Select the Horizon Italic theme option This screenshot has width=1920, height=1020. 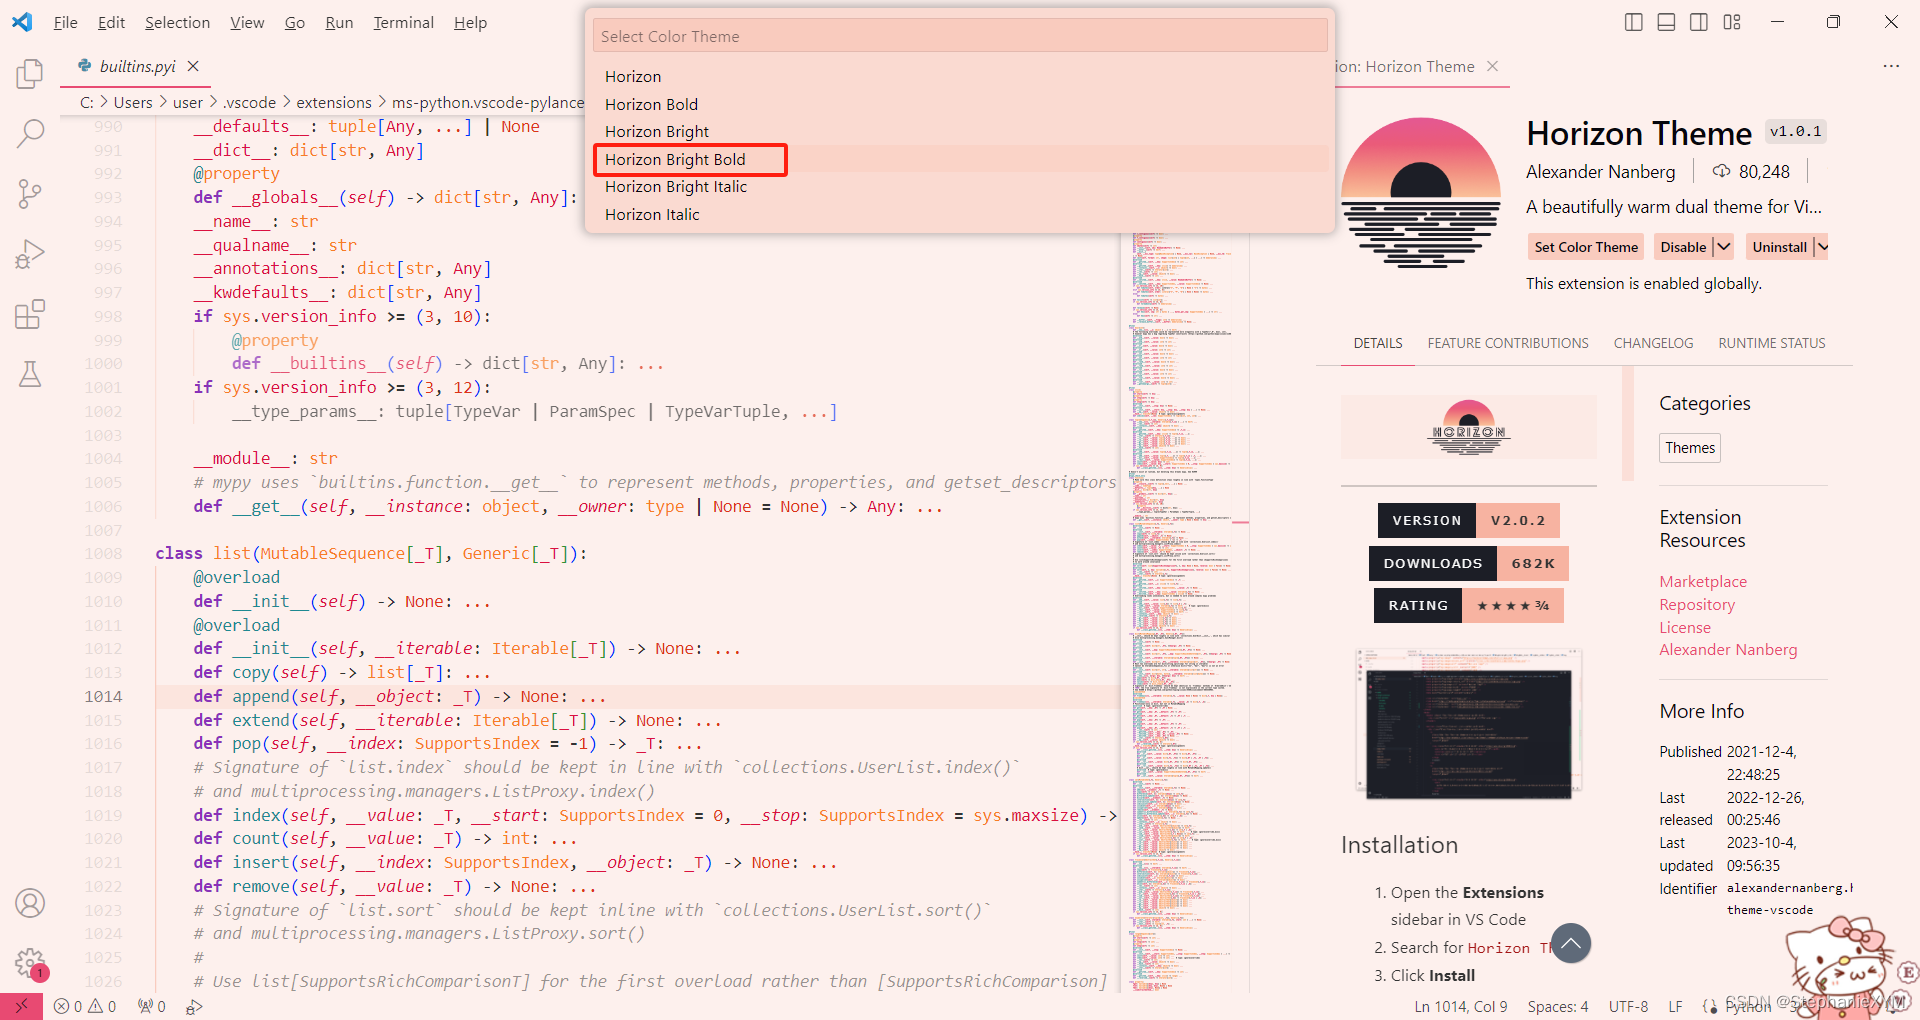point(960,214)
